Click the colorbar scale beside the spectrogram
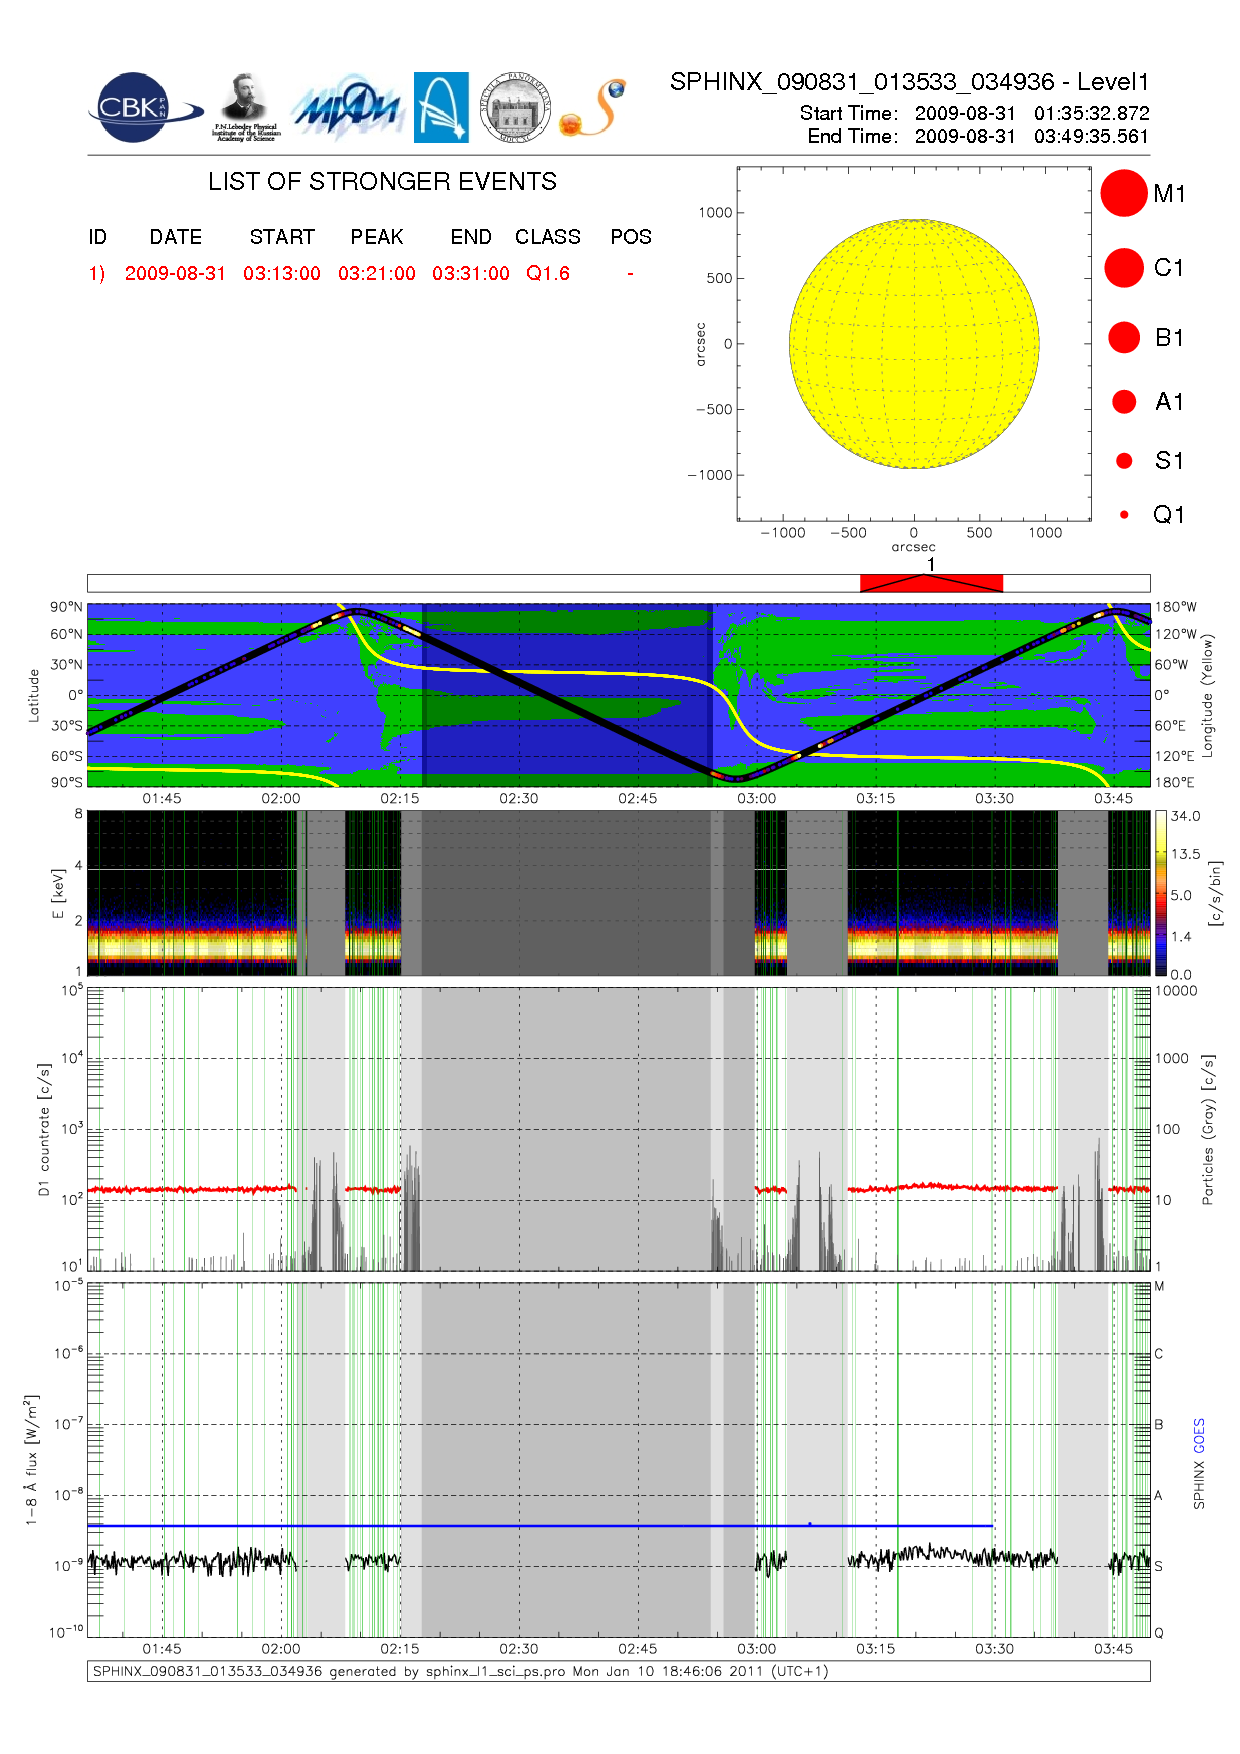 tap(1161, 893)
